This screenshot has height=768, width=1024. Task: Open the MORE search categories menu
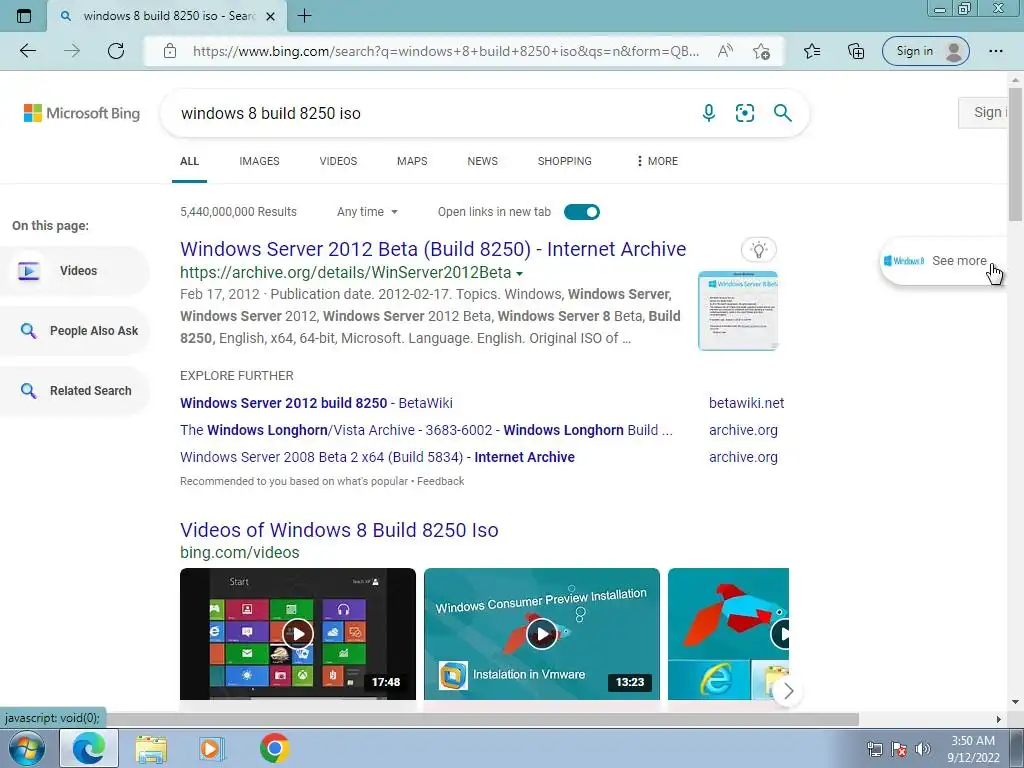tap(657, 161)
